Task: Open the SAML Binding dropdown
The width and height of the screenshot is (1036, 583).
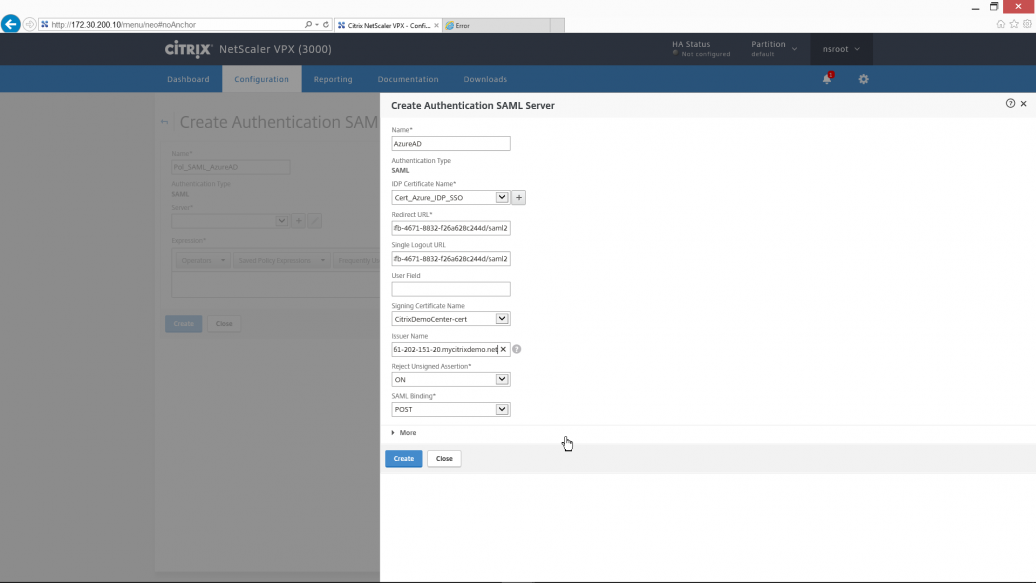Action: 502,410
